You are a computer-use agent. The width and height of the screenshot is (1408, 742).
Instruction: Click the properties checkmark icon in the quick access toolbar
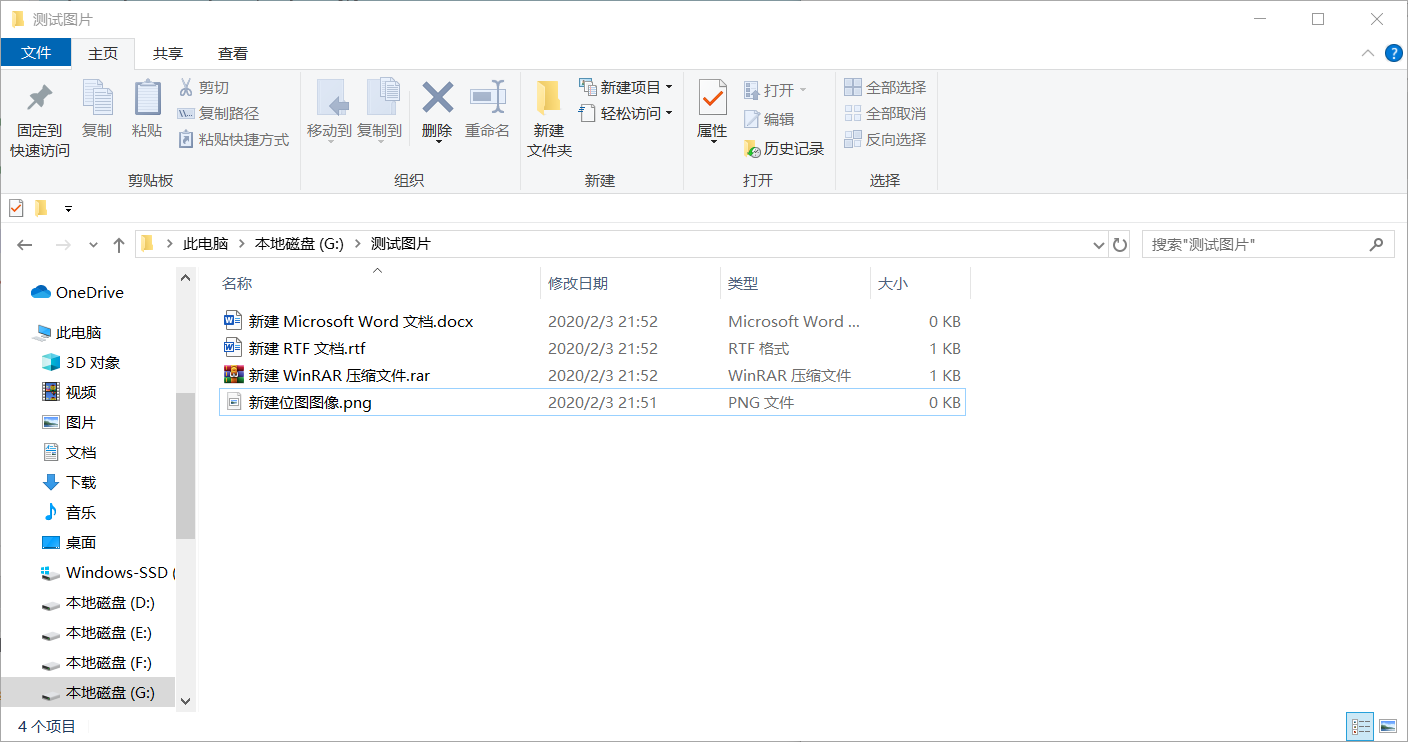[x=16, y=208]
